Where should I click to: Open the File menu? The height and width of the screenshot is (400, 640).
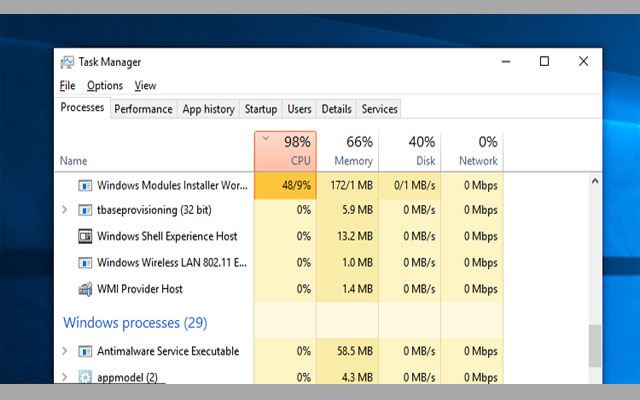point(67,86)
